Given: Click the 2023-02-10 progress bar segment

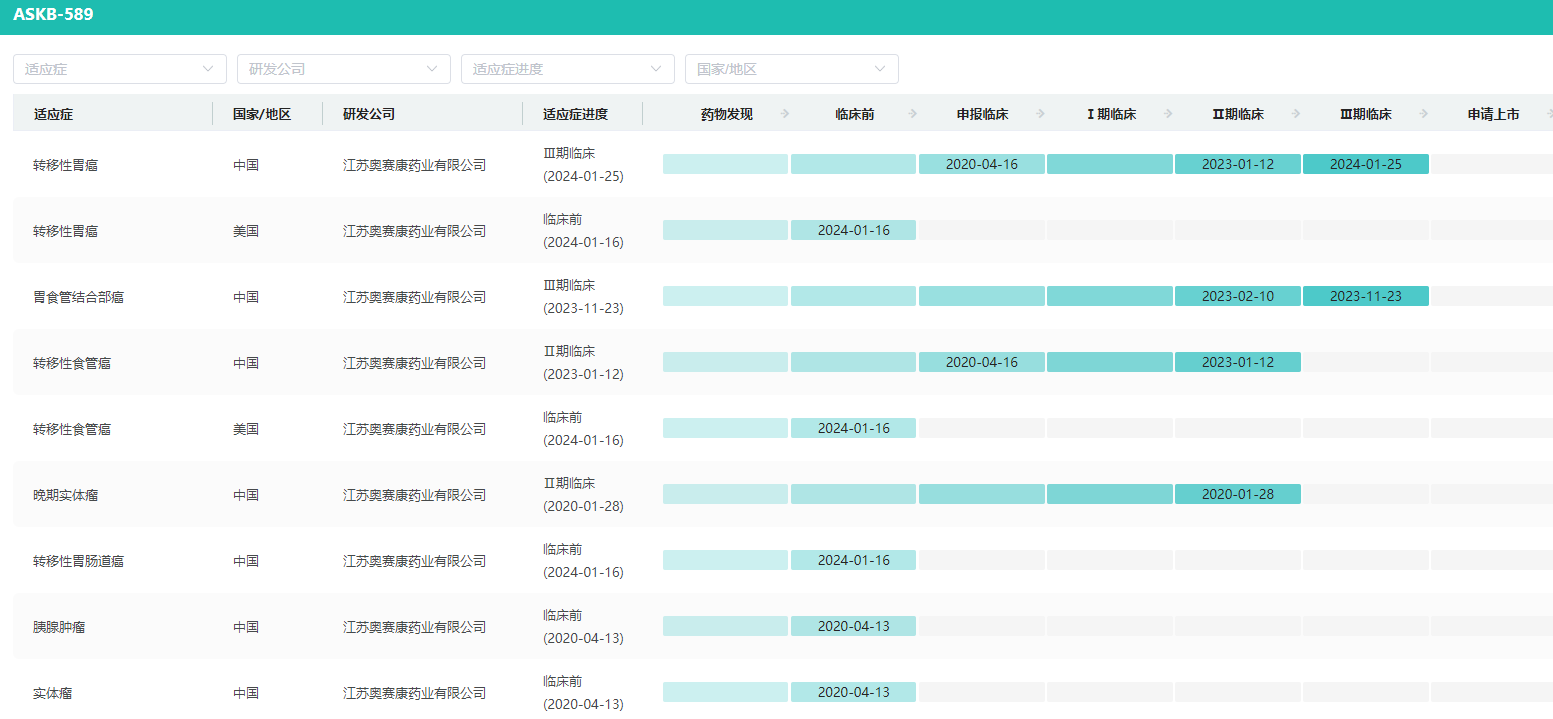Looking at the screenshot, I should (x=1237, y=296).
